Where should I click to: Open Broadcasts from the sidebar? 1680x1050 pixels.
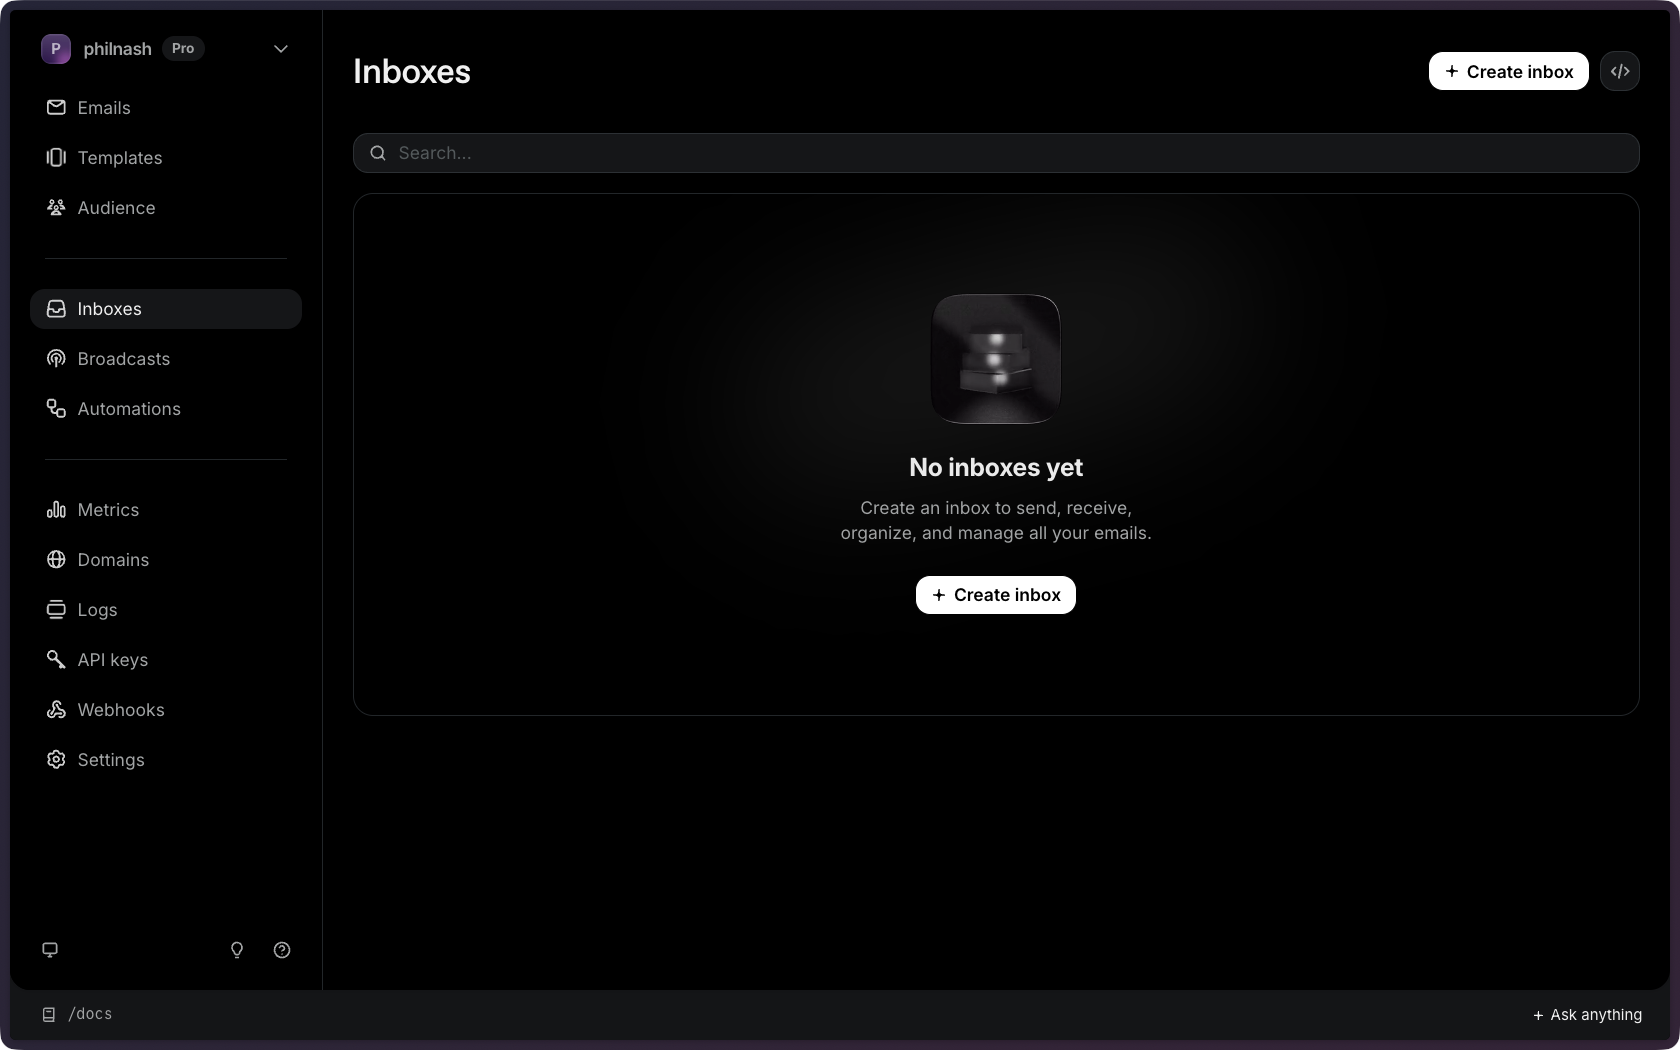166,359
